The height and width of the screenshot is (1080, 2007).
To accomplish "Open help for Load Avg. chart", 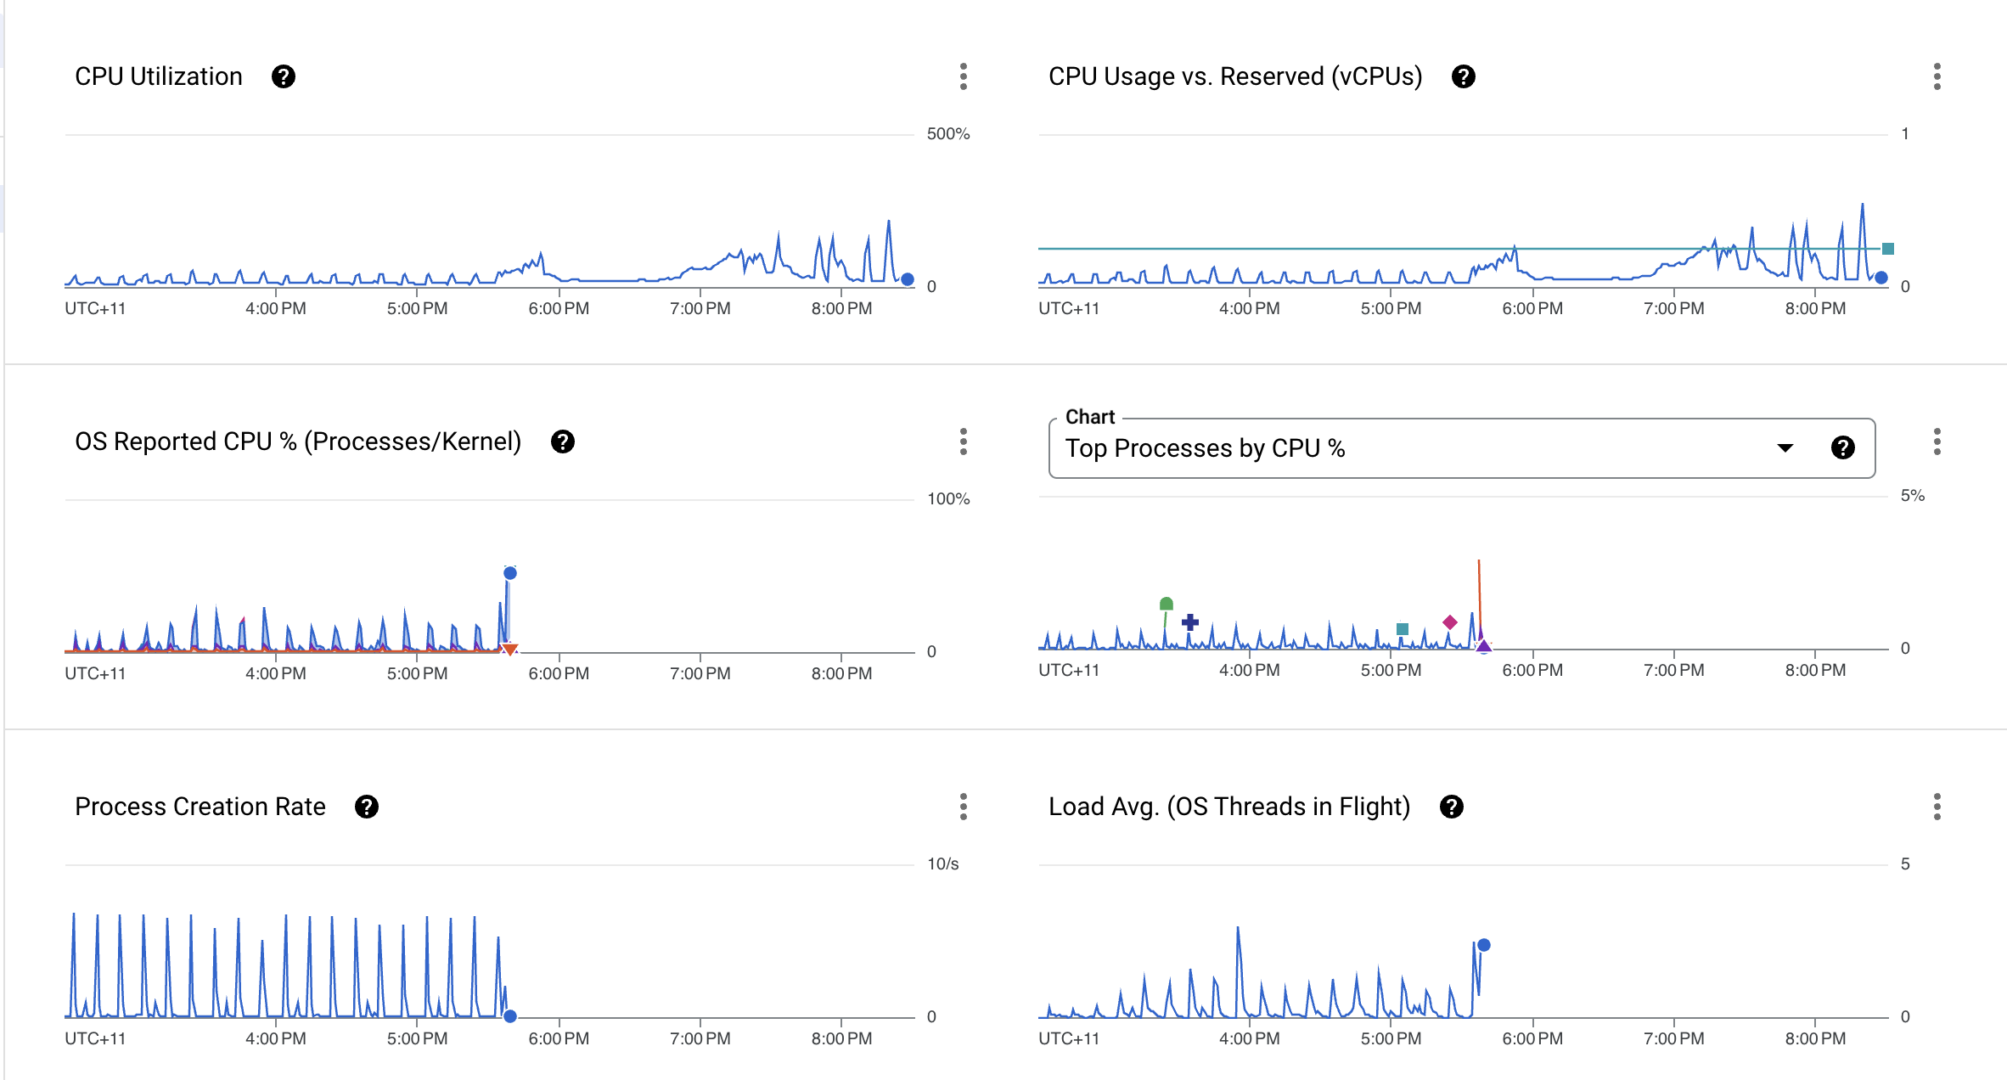I will click(1451, 807).
